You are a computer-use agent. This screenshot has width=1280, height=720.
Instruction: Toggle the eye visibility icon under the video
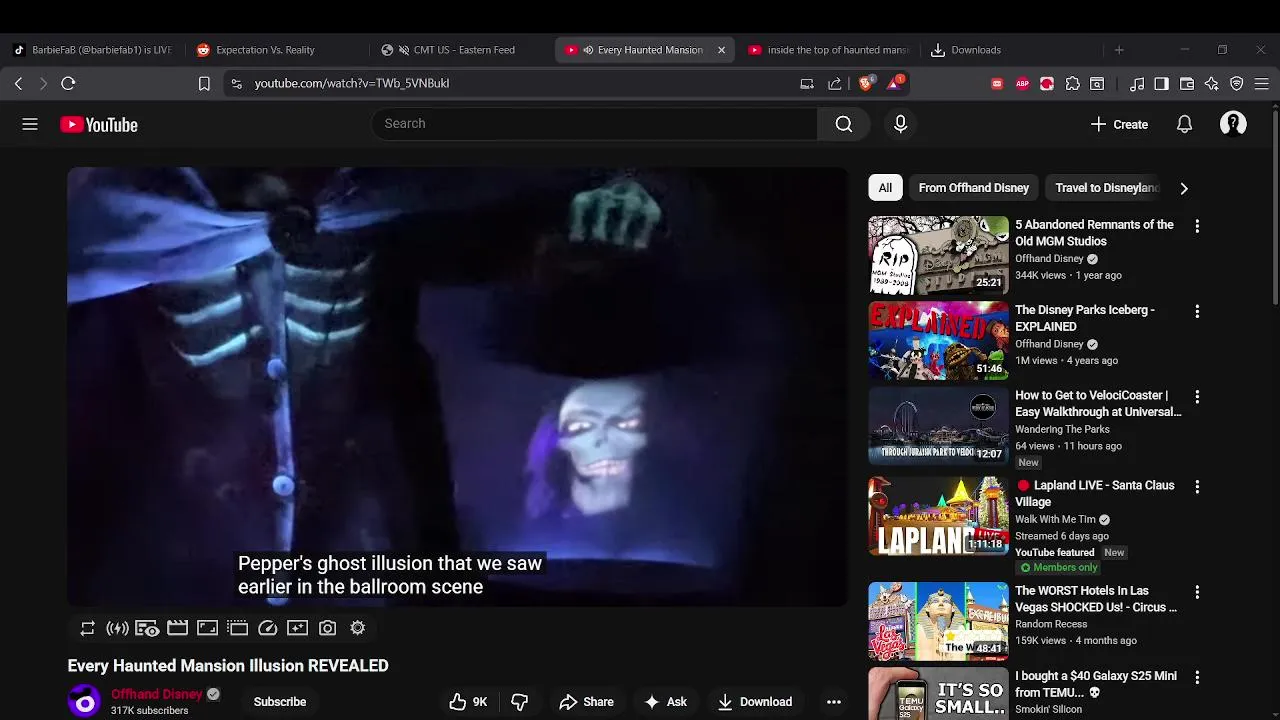click(147, 628)
